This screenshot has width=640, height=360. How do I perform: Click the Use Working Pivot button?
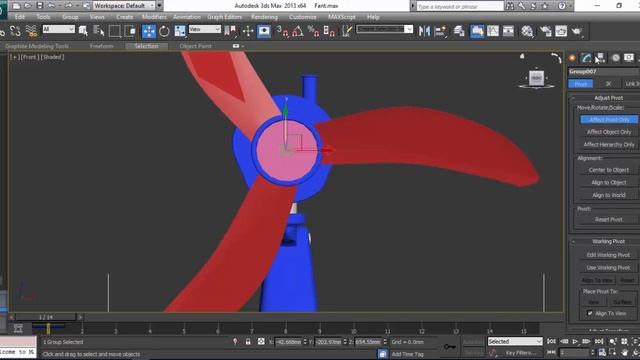pyautogui.click(x=609, y=268)
